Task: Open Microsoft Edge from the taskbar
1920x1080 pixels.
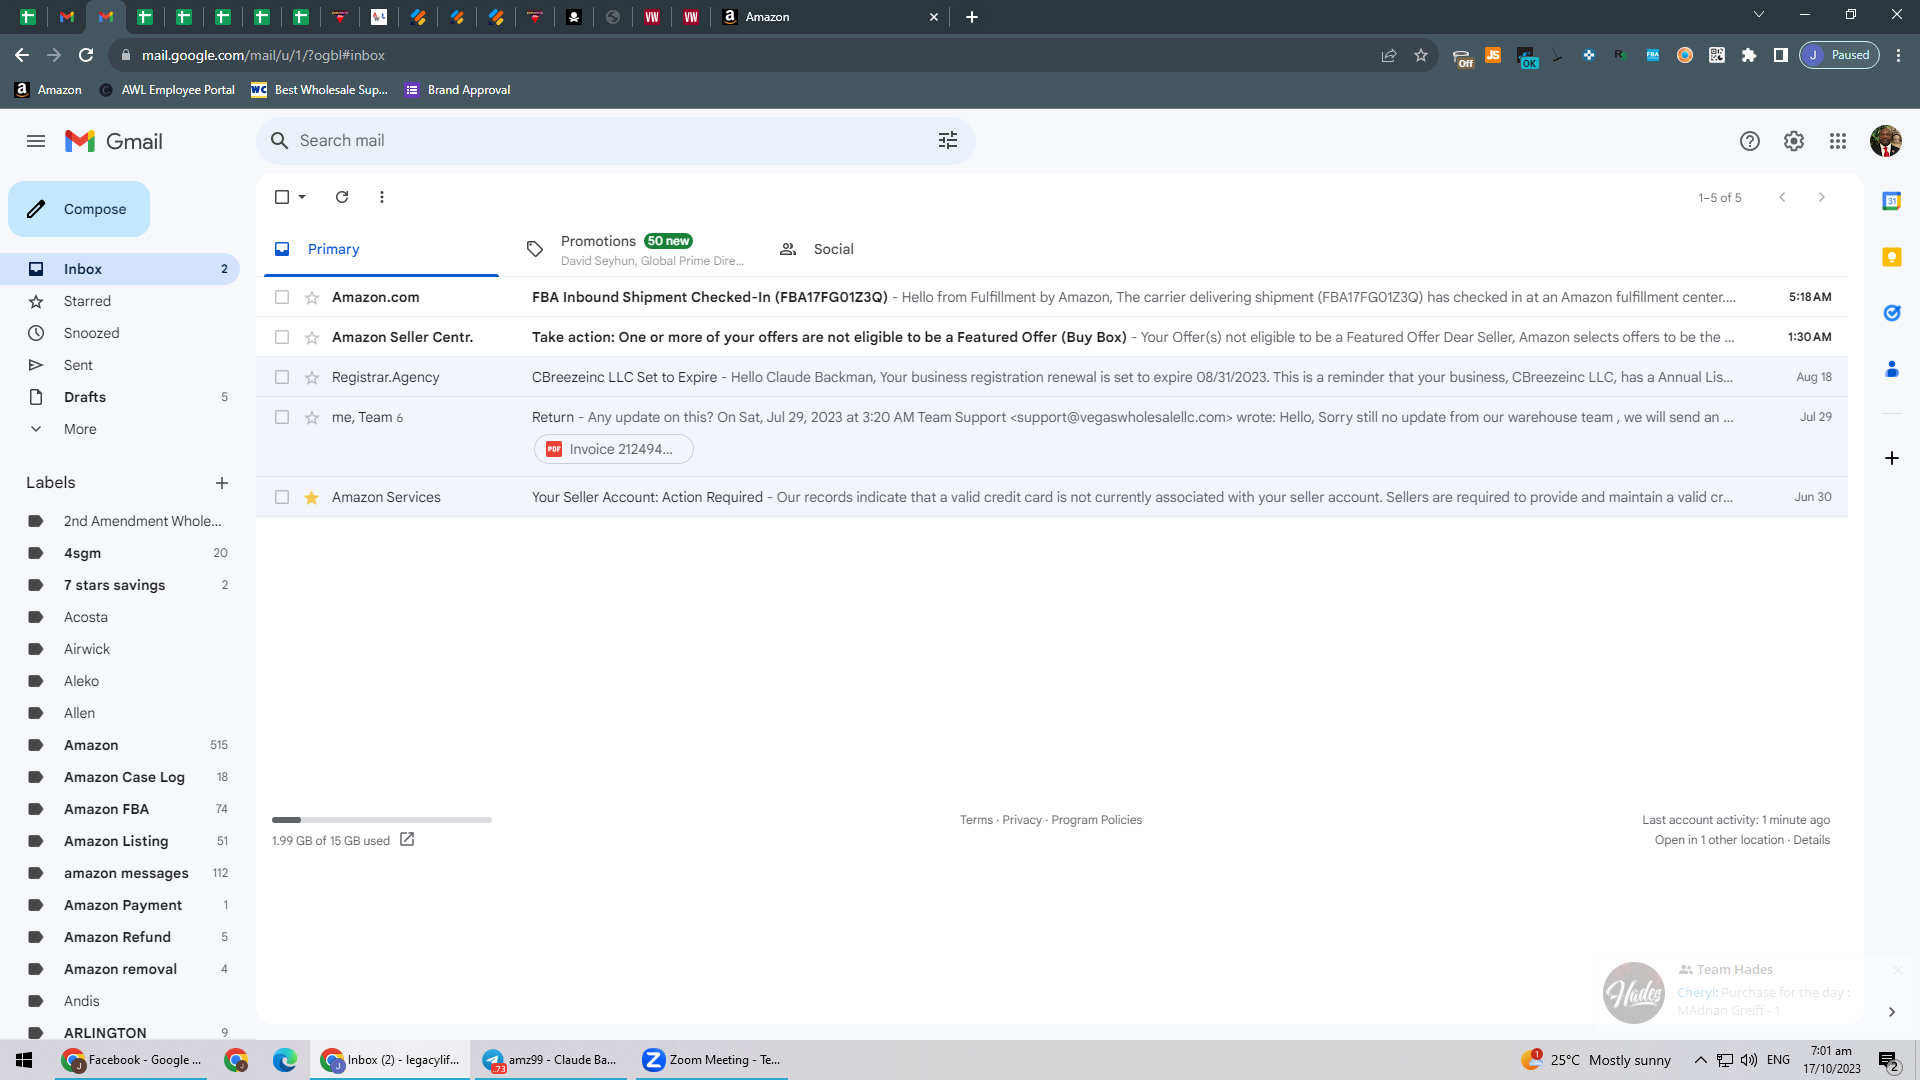Action: coord(285,1060)
